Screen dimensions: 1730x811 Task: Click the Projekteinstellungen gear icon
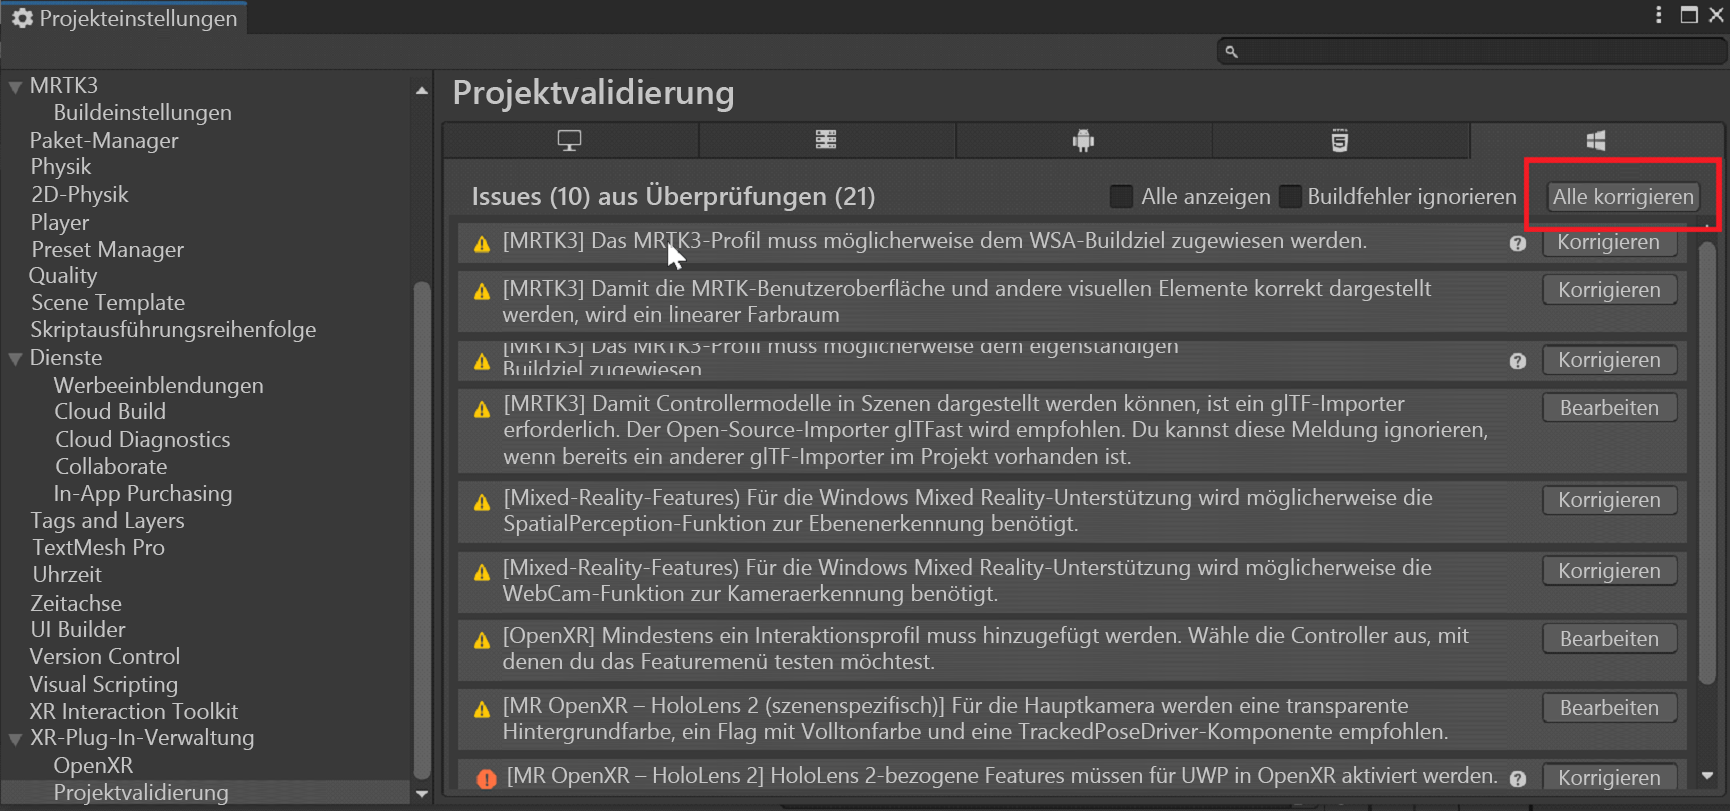point(22,18)
